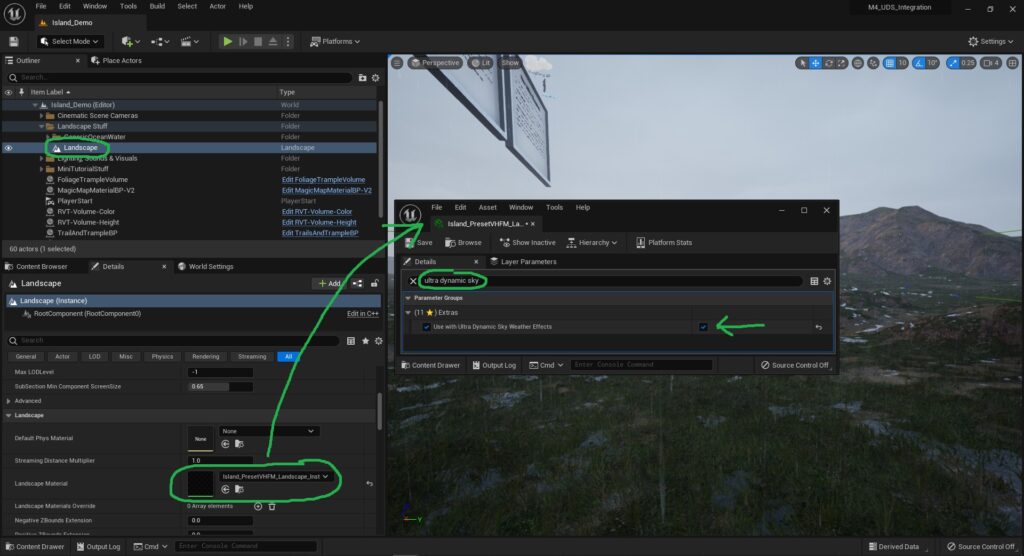Screen dimensions: 1024x556
Task: Toggle visibility of the Landscape actor
Action: point(8,148)
